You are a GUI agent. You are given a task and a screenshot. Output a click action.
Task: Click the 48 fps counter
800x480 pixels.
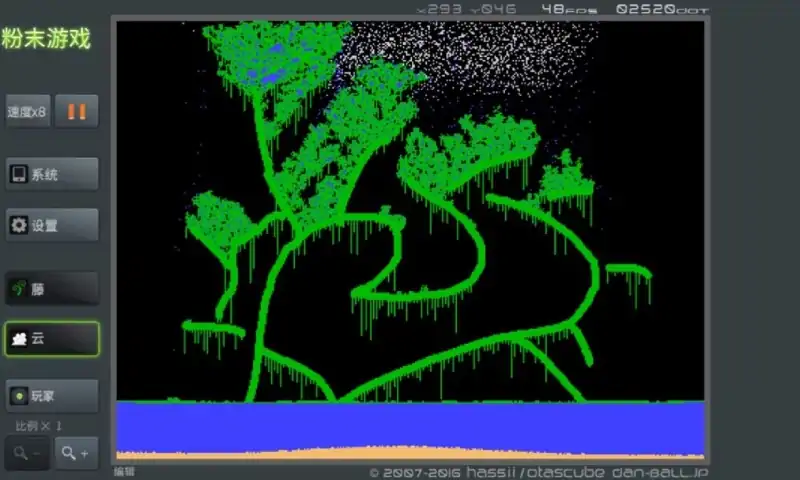click(x=566, y=9)
